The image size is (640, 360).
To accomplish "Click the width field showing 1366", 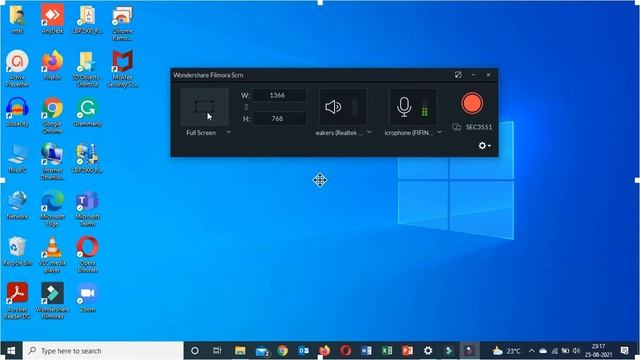I will (279, 95).
